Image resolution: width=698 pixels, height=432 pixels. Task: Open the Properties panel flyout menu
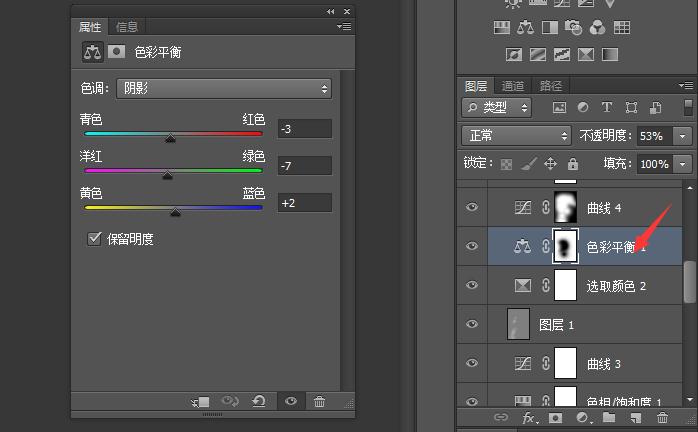[344, 27]
